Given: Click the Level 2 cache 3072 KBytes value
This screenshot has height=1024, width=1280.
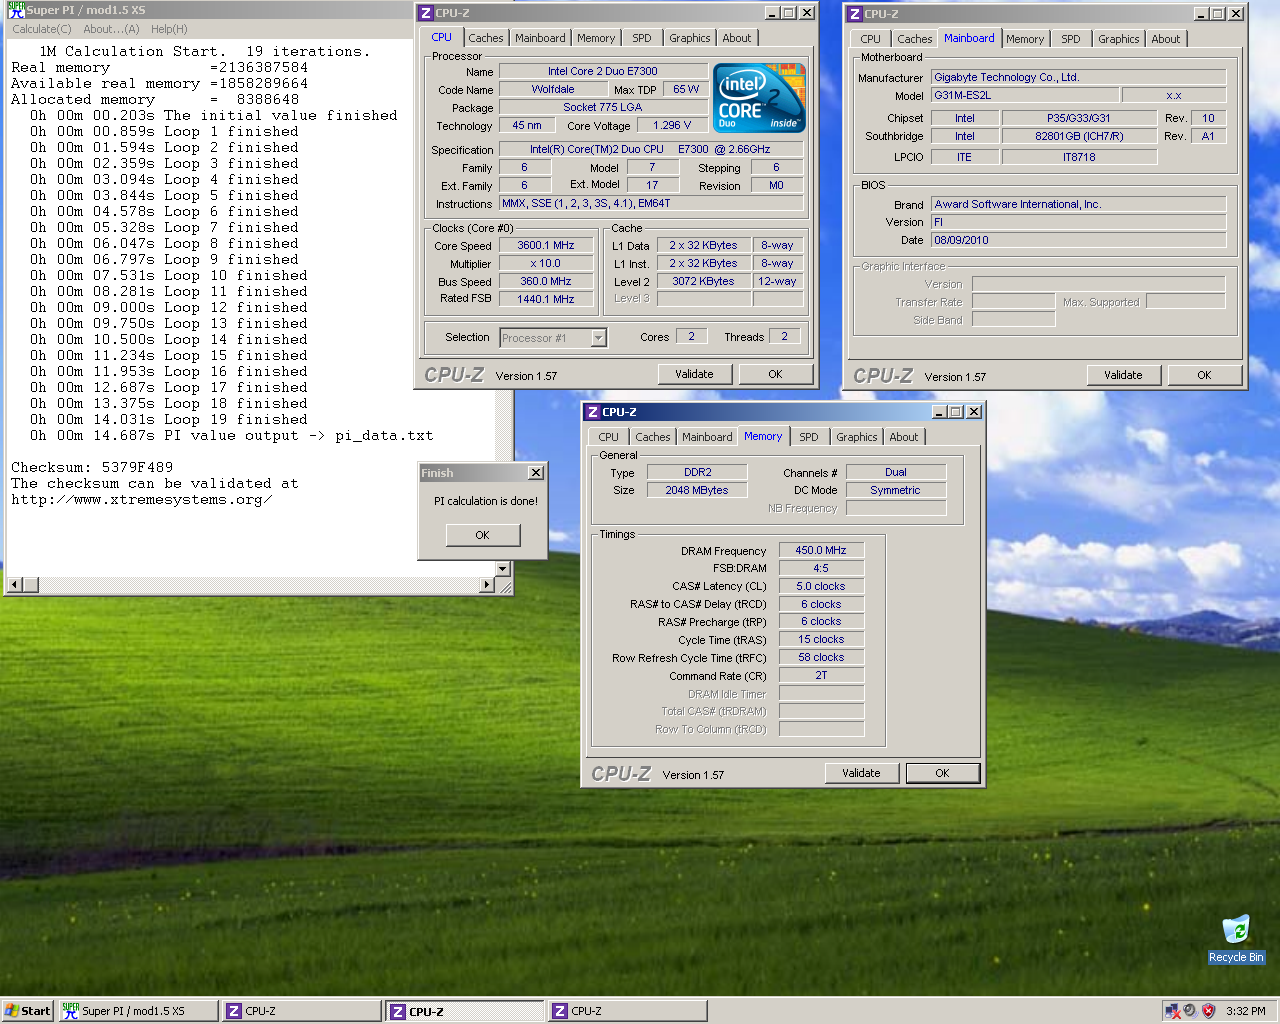Looking at the screenshot, I should click(703, 282).
